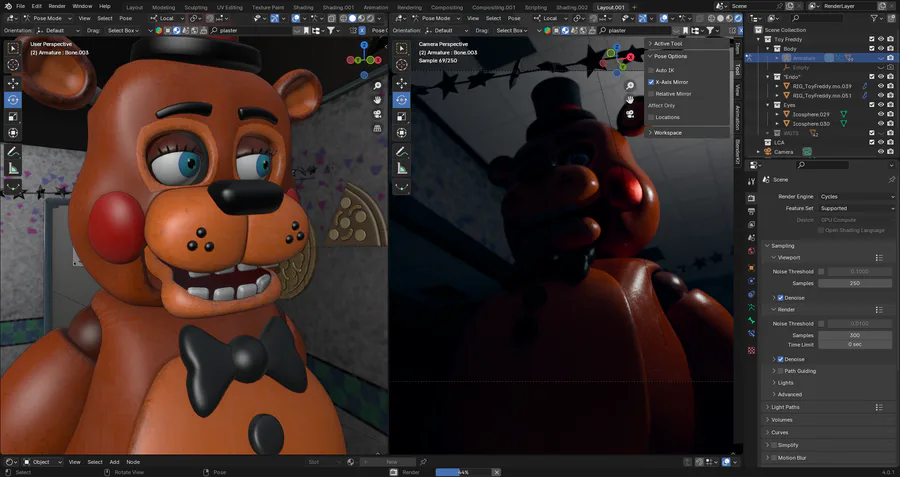Open the Feature Set dropdown
Screen dimensions: 900x477
pyautogui.click(x=856, y=208)
